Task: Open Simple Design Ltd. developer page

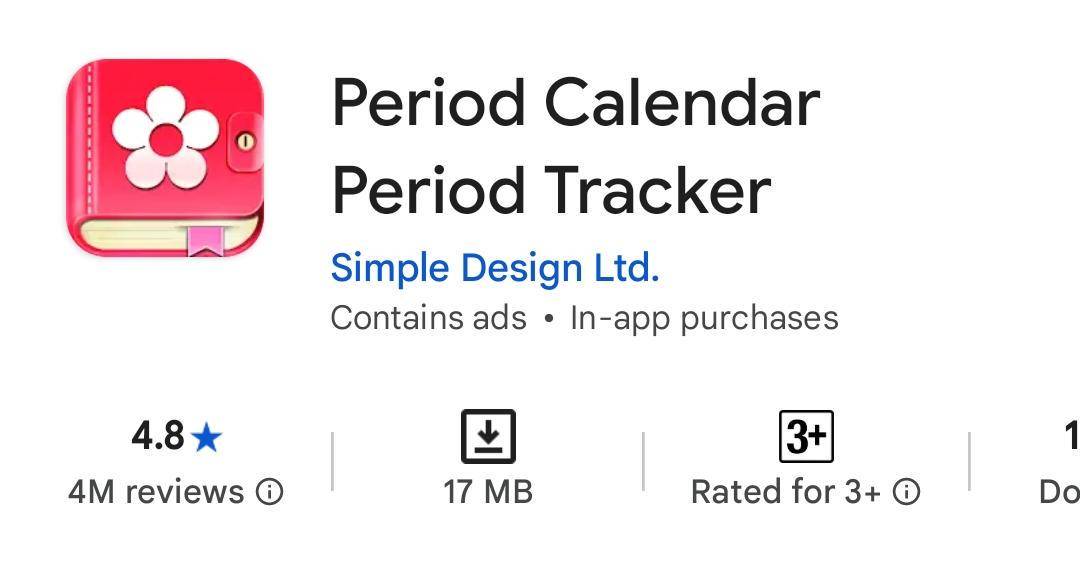Action: coord(495,267)
